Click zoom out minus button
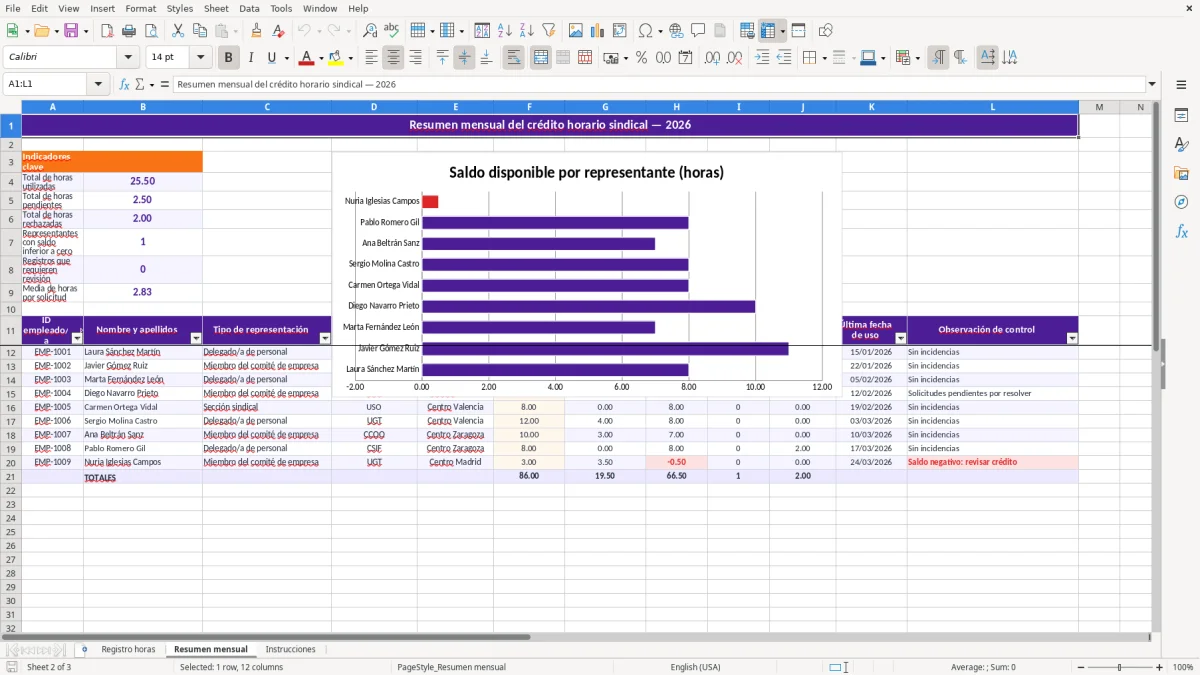 [x=1079, y=667]
